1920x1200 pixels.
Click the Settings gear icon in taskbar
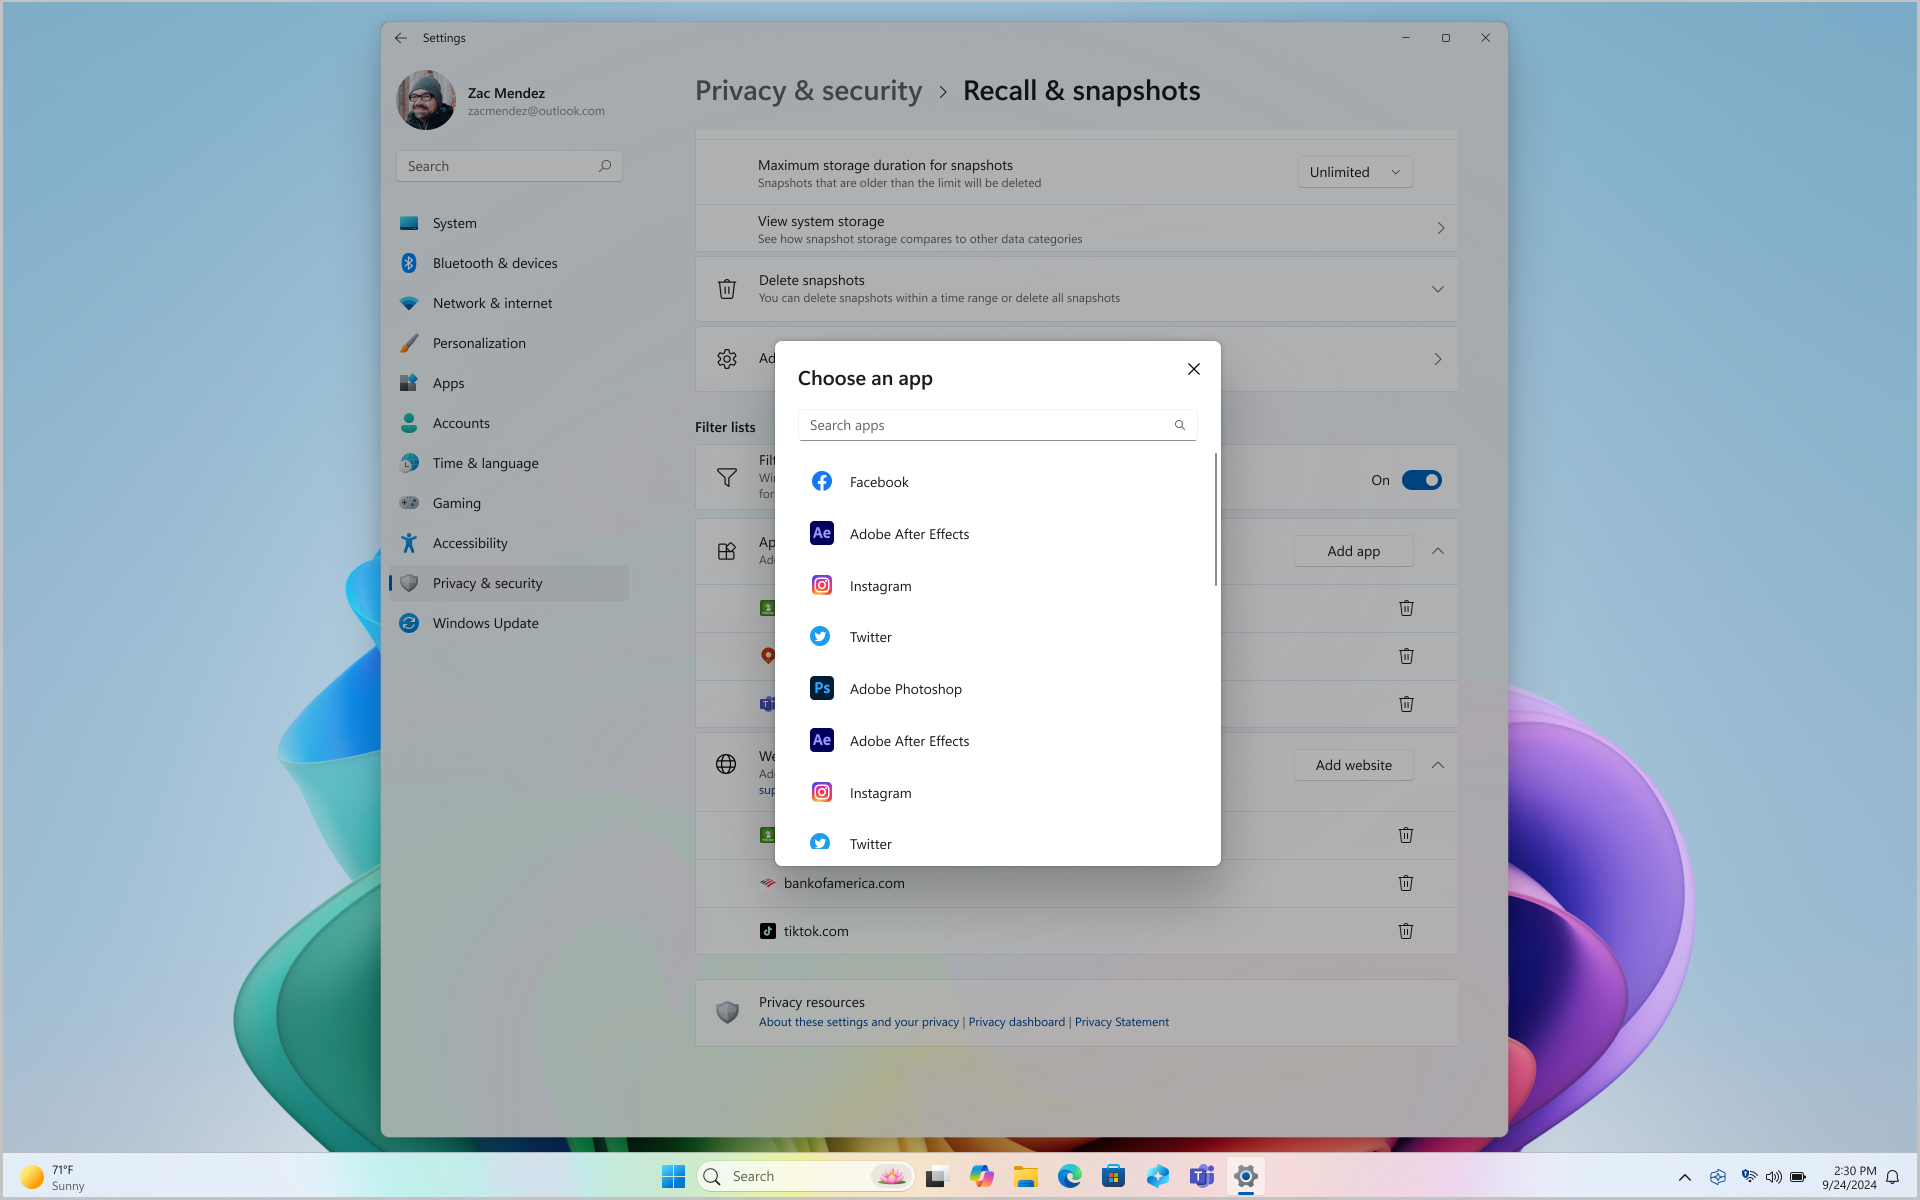[1244, 1175]
